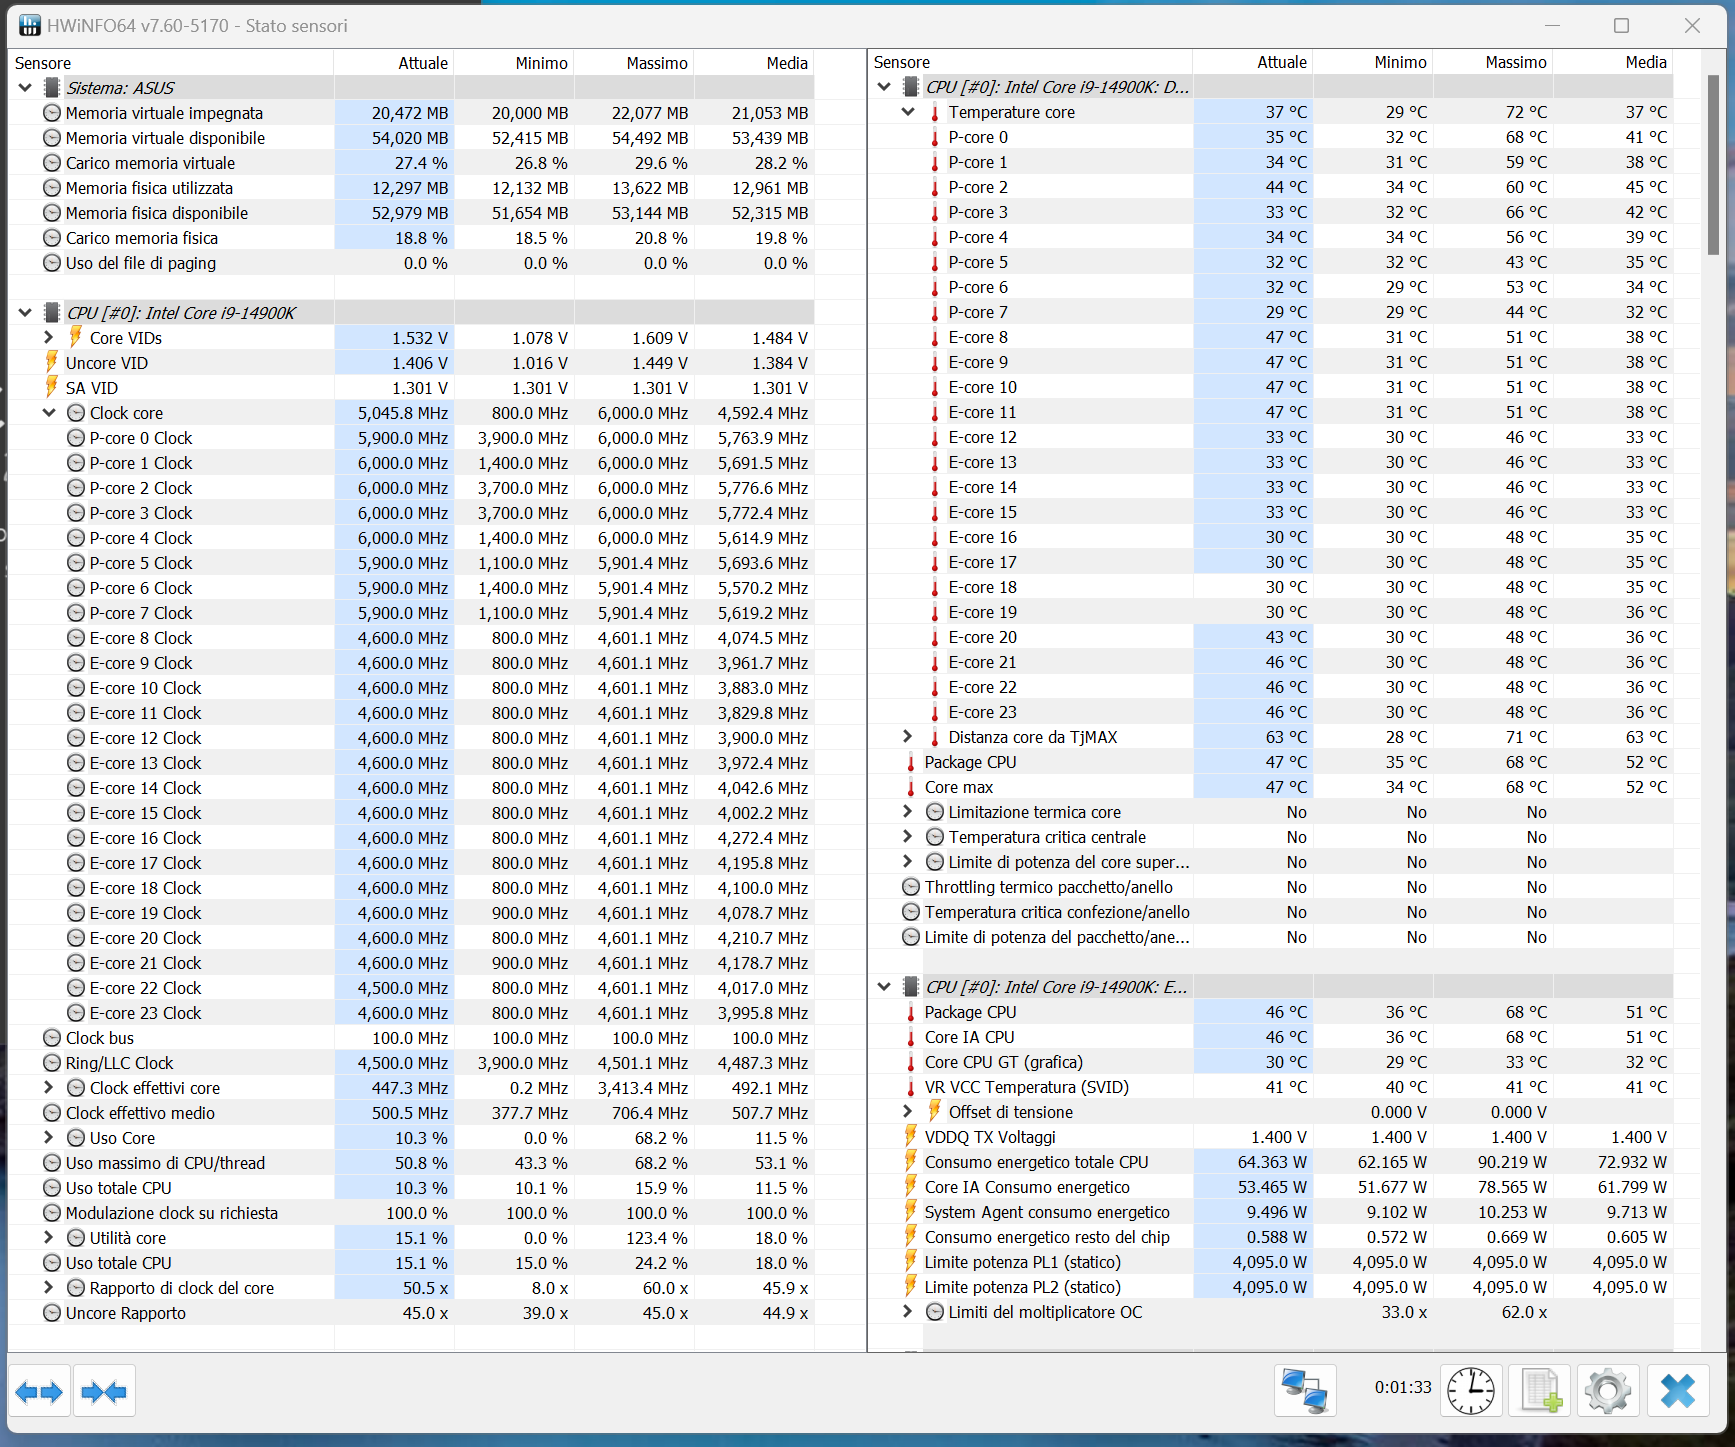1735x1447 pixels.
Task: Collapse the CPU [#0] group ending in 'E...'
Action: pyautogui.click(x=884, y=987)
